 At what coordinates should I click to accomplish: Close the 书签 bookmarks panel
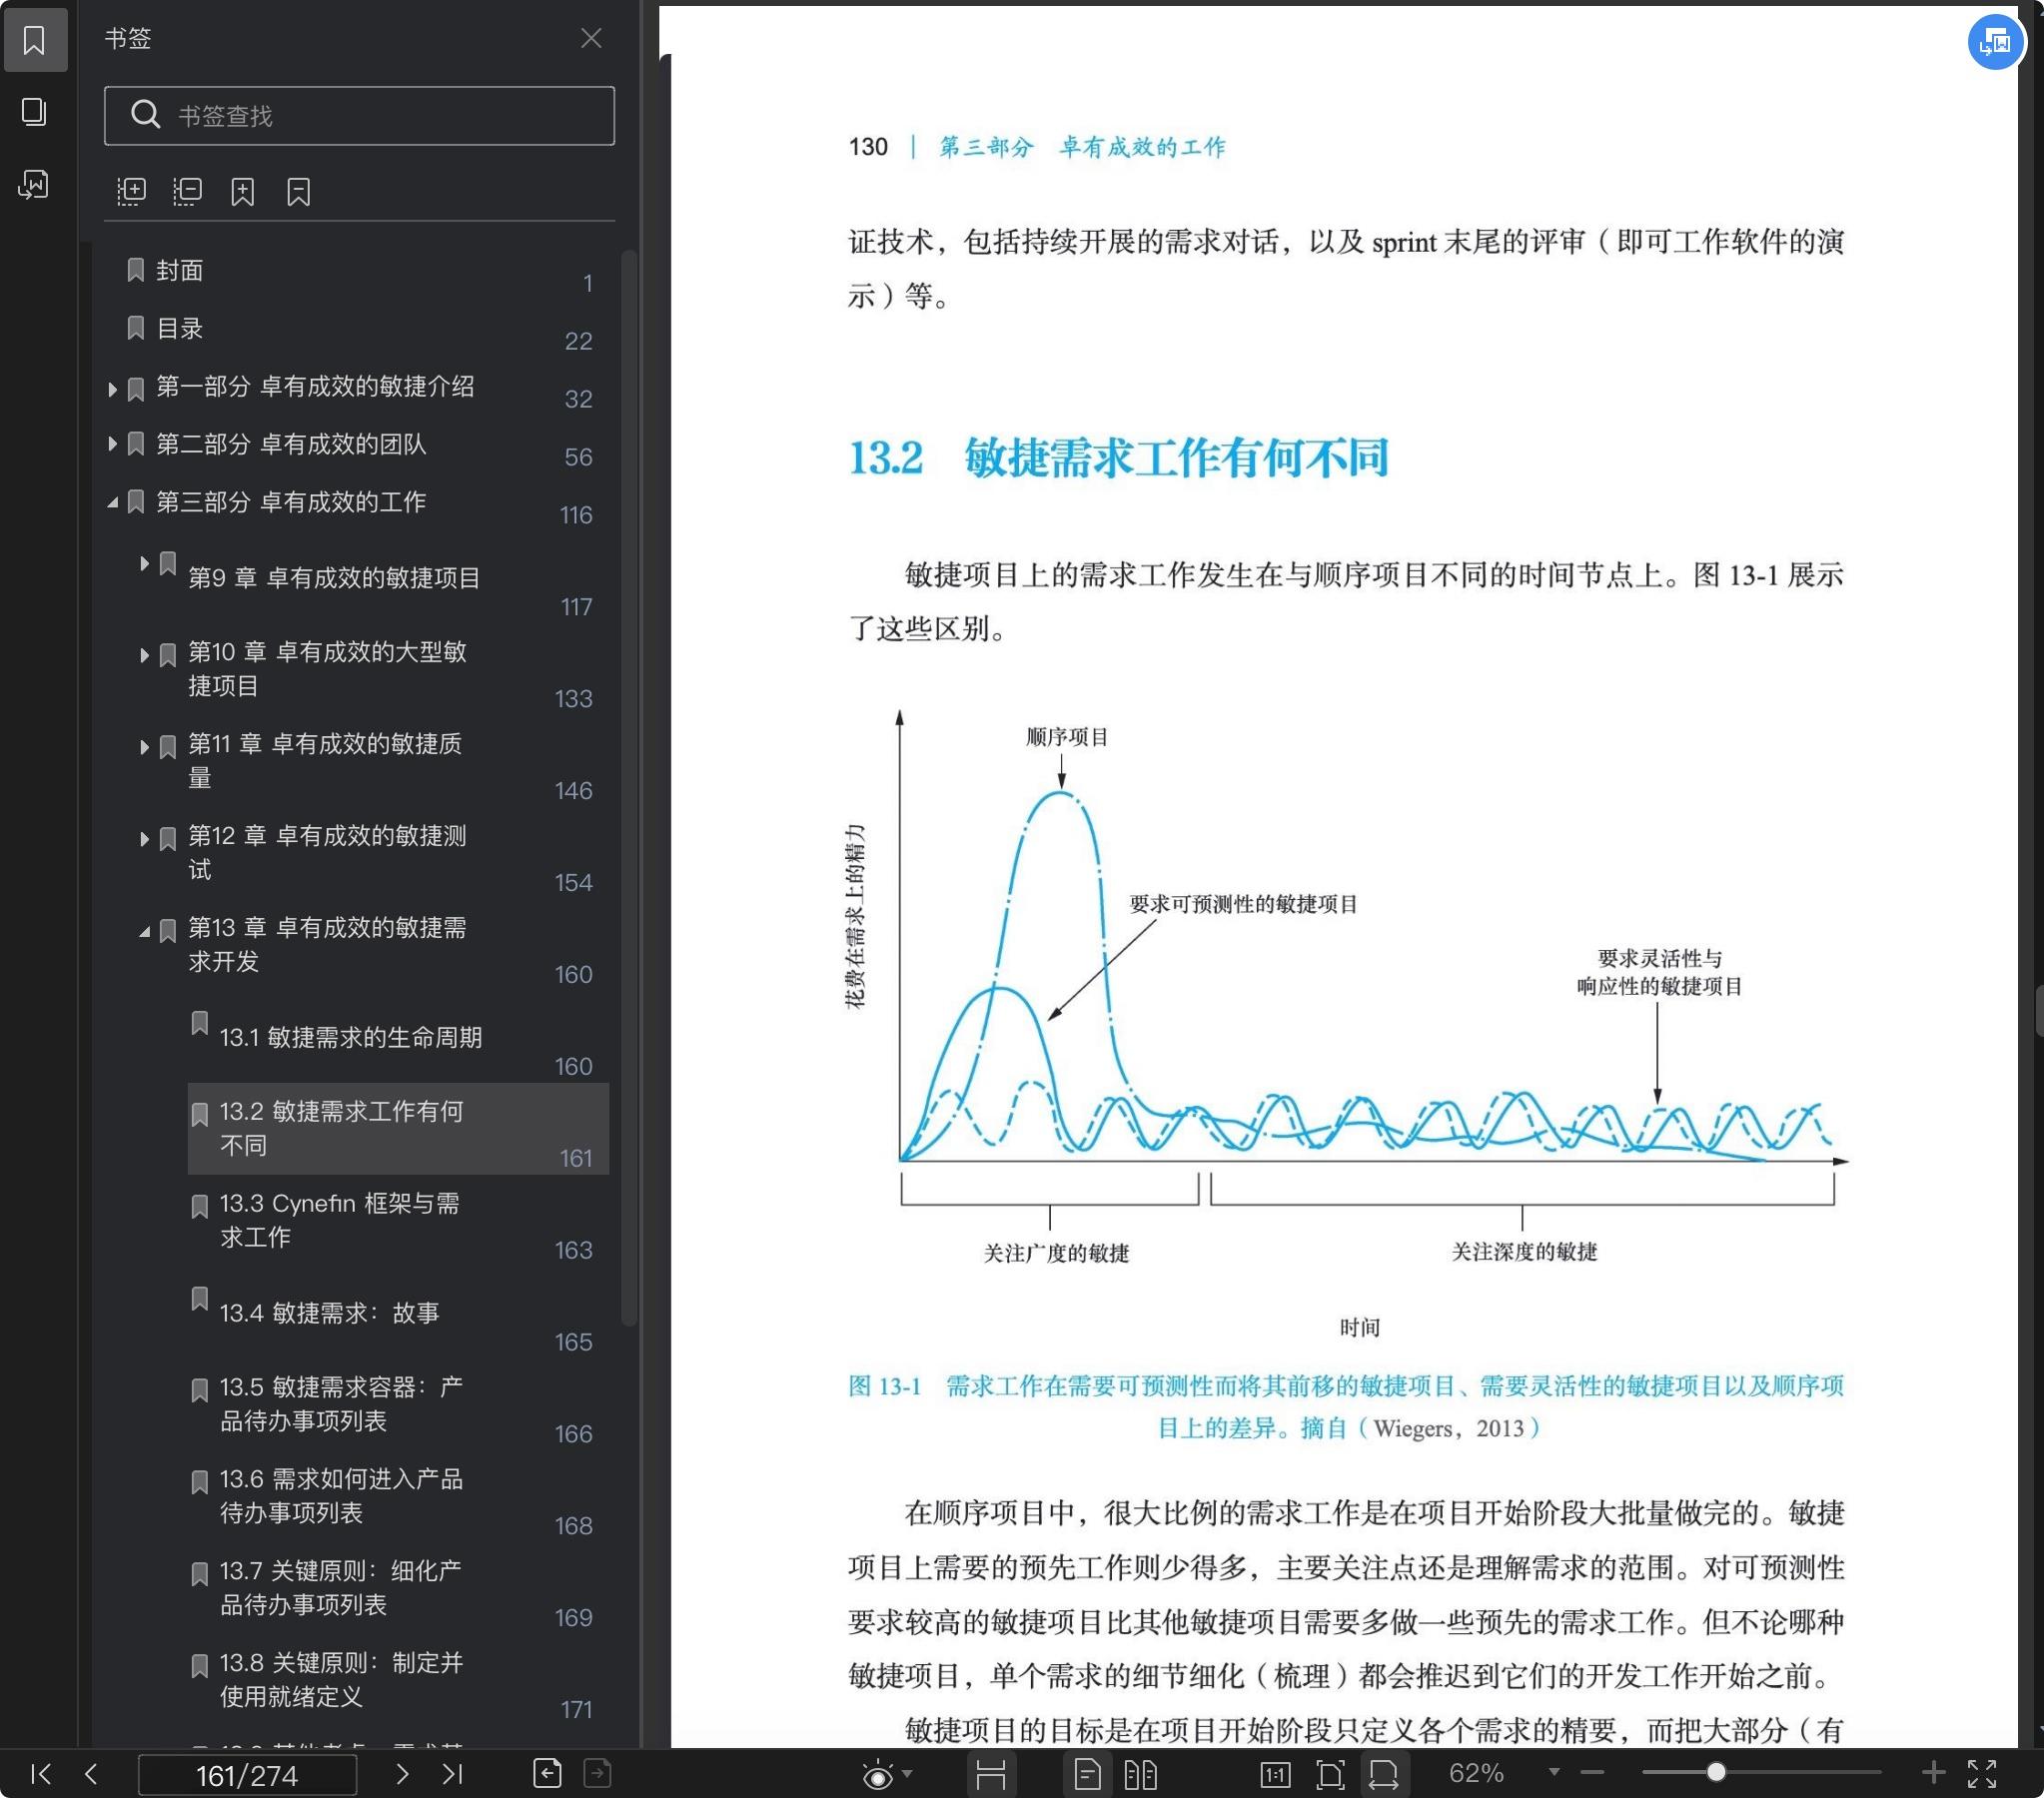591,38
